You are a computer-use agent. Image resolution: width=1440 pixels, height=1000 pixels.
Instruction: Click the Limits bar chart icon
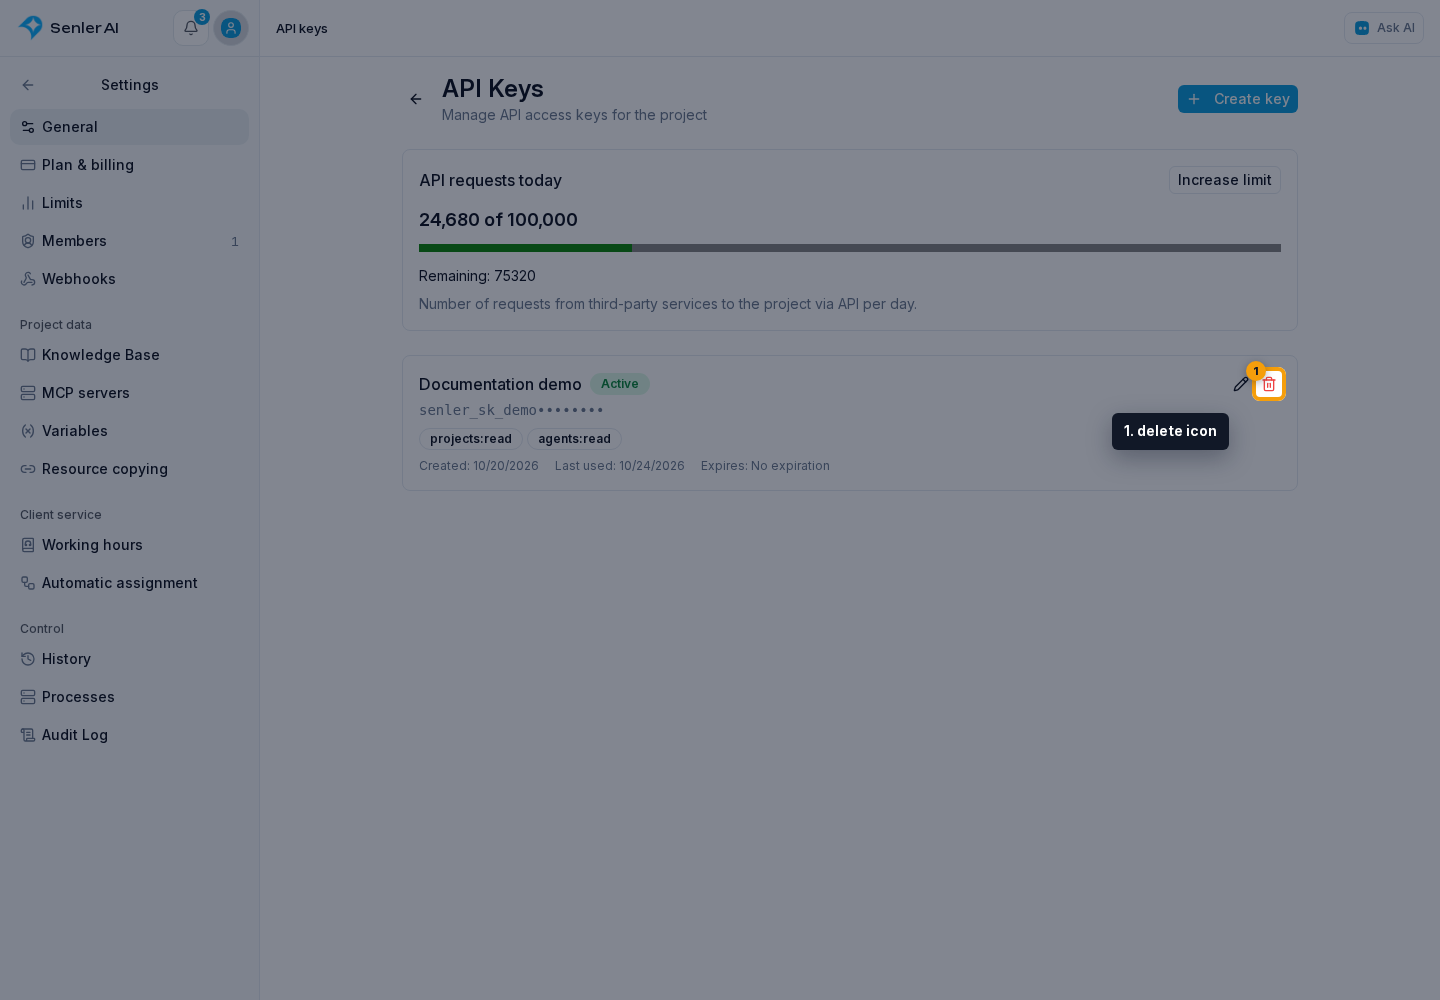pos(28,203)
